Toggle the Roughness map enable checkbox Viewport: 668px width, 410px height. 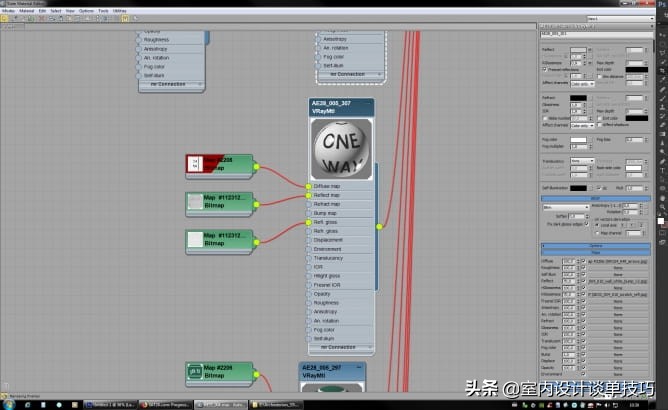pyautogui.click(x=583, y=268)
